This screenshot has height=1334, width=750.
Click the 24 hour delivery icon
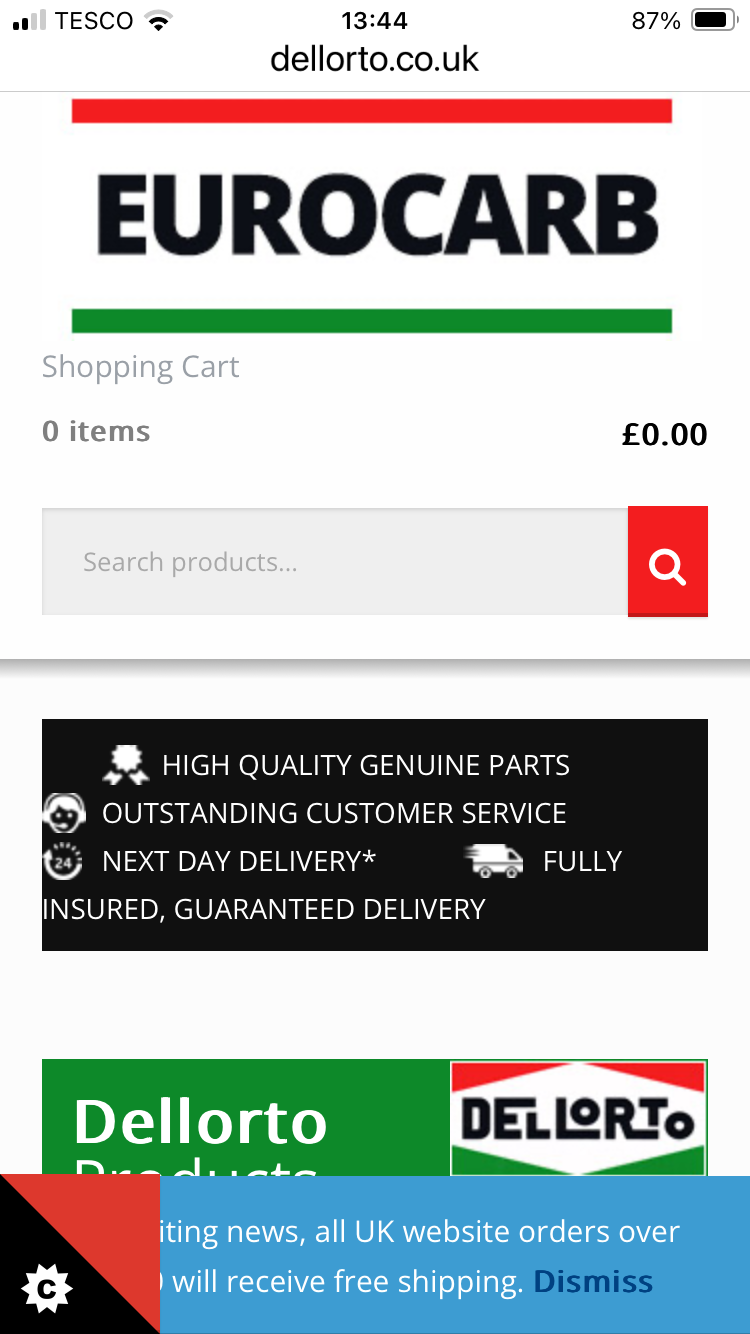click(62, 861)
